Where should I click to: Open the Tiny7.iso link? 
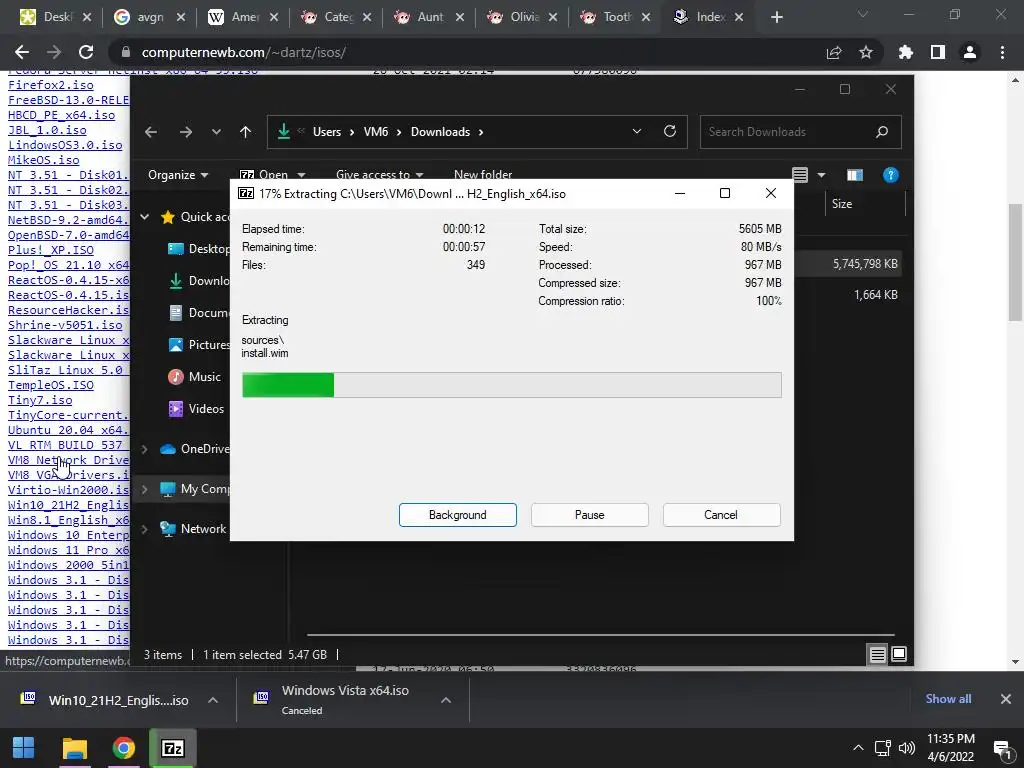coord(40,400)
